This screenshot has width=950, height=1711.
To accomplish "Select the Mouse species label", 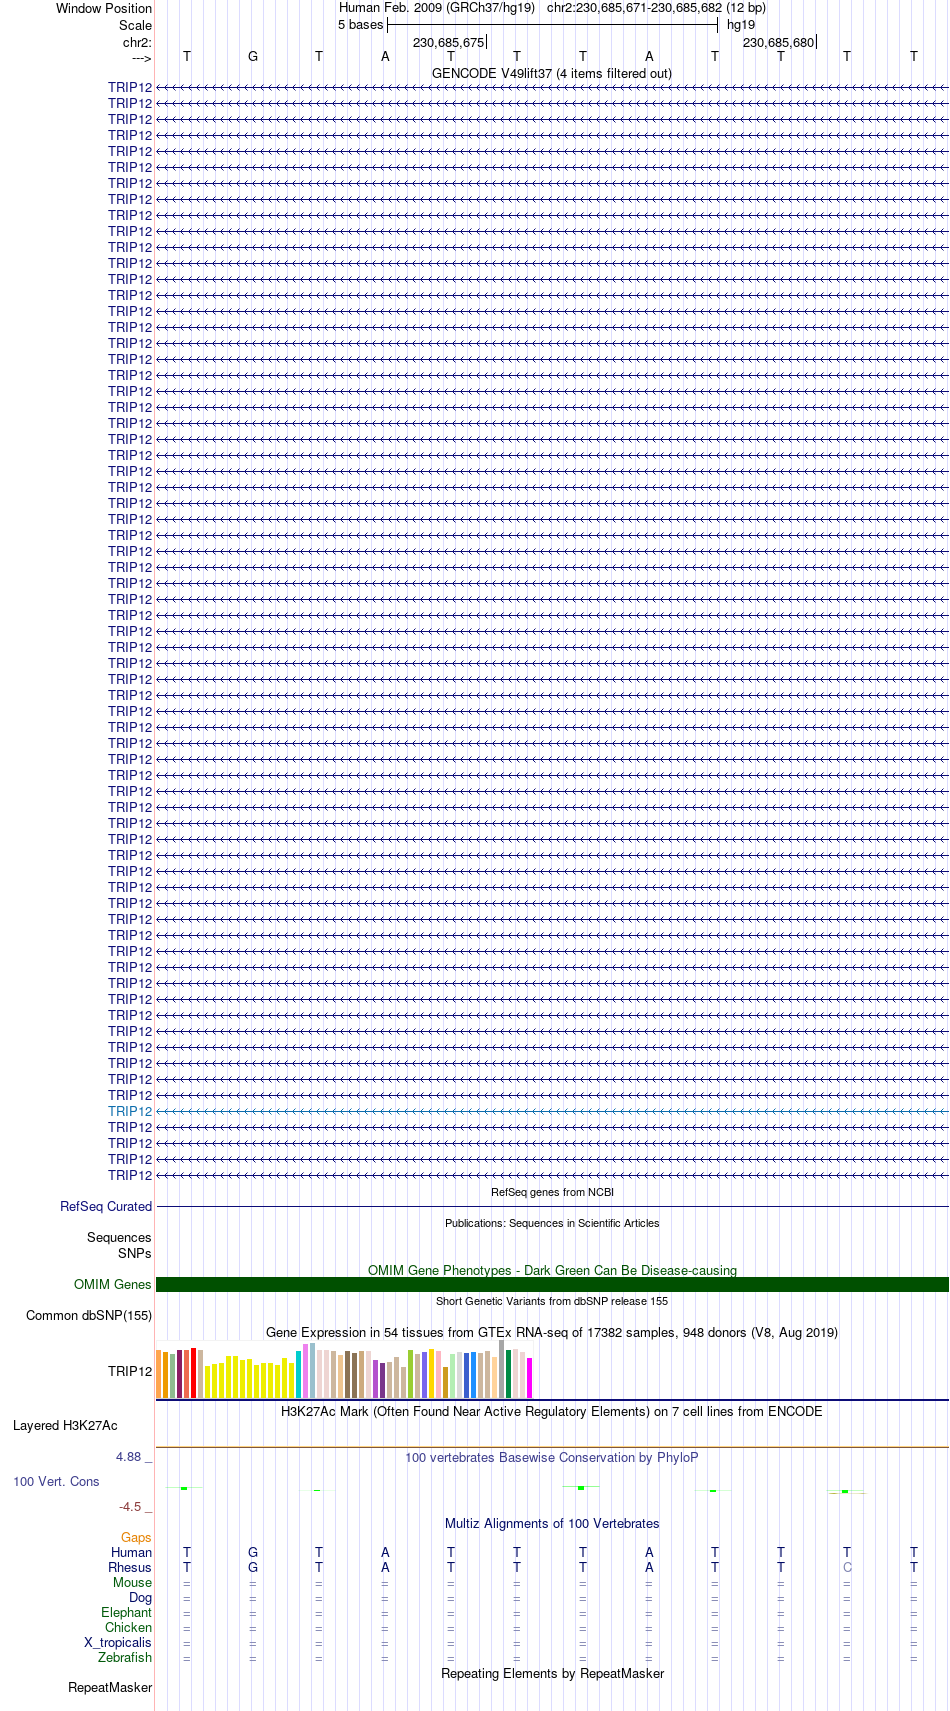I will coord(132,1582).
